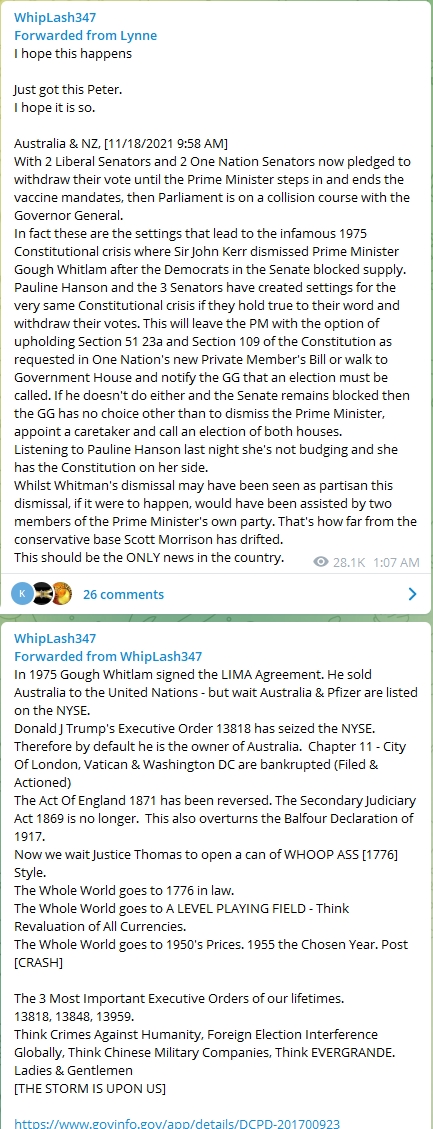The height and width of the screenshot is (1129, 433).
Task: Follow the Forwarded from WhipLash347 label
Action: (x=108, y=656)
